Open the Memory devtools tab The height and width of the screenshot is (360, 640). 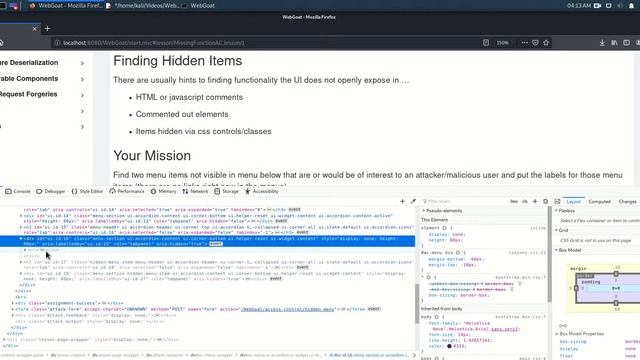pyautogui.click(x=163, y=191)
